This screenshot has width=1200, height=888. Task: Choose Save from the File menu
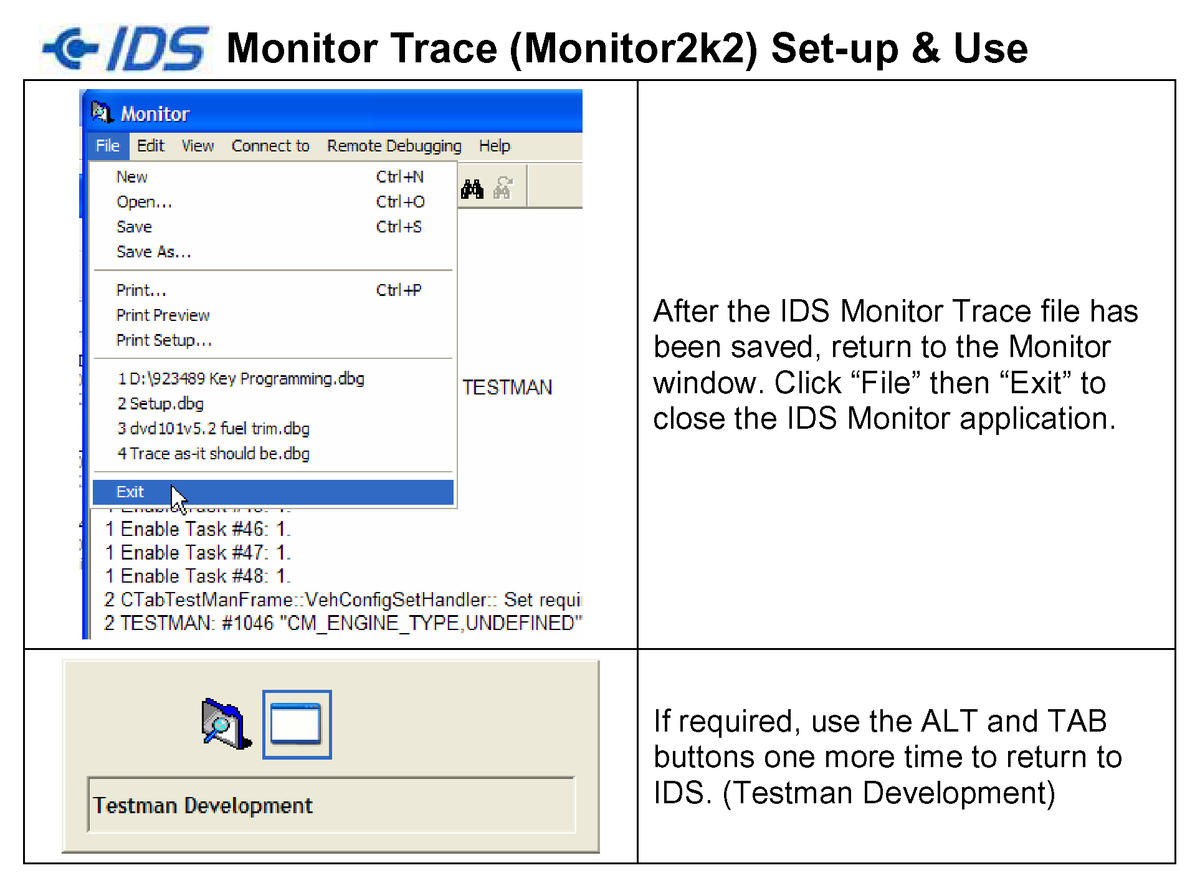pos(273,227)
